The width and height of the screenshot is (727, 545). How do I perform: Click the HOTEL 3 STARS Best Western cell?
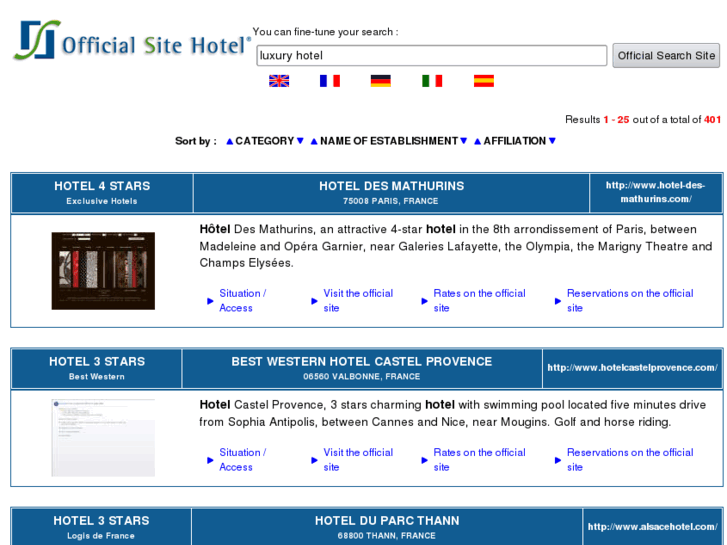click(x=96, y=368)
